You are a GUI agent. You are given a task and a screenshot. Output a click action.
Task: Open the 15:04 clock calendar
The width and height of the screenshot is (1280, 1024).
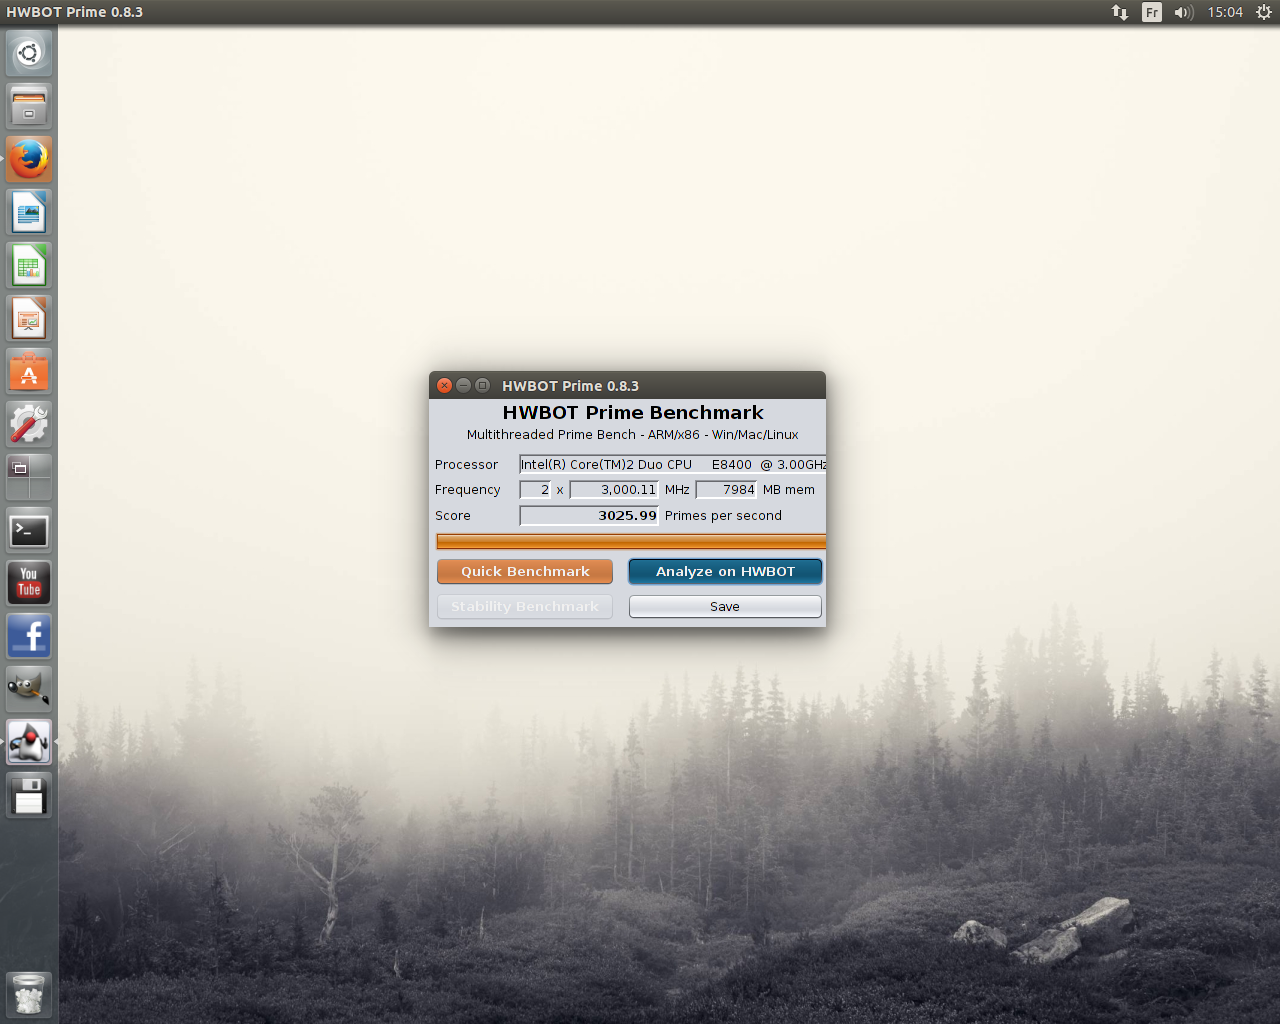tap(1225, 12)
